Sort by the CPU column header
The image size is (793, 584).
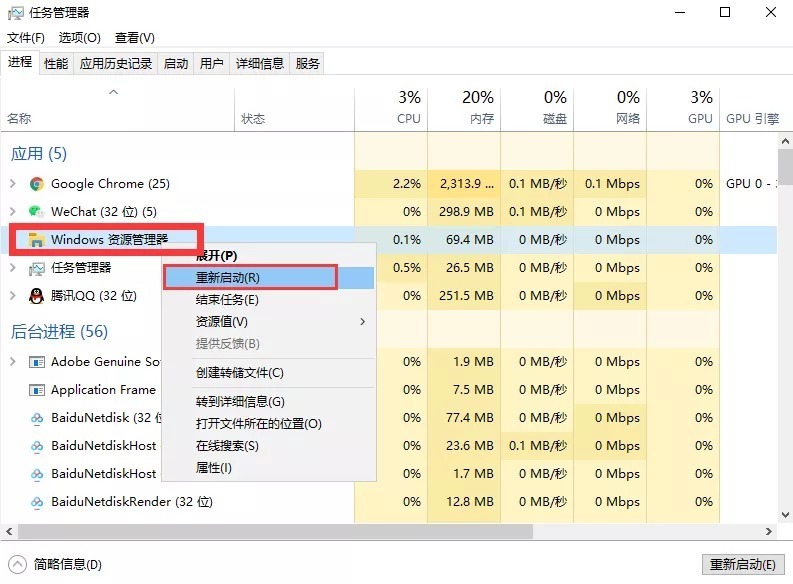coord(391,110)
